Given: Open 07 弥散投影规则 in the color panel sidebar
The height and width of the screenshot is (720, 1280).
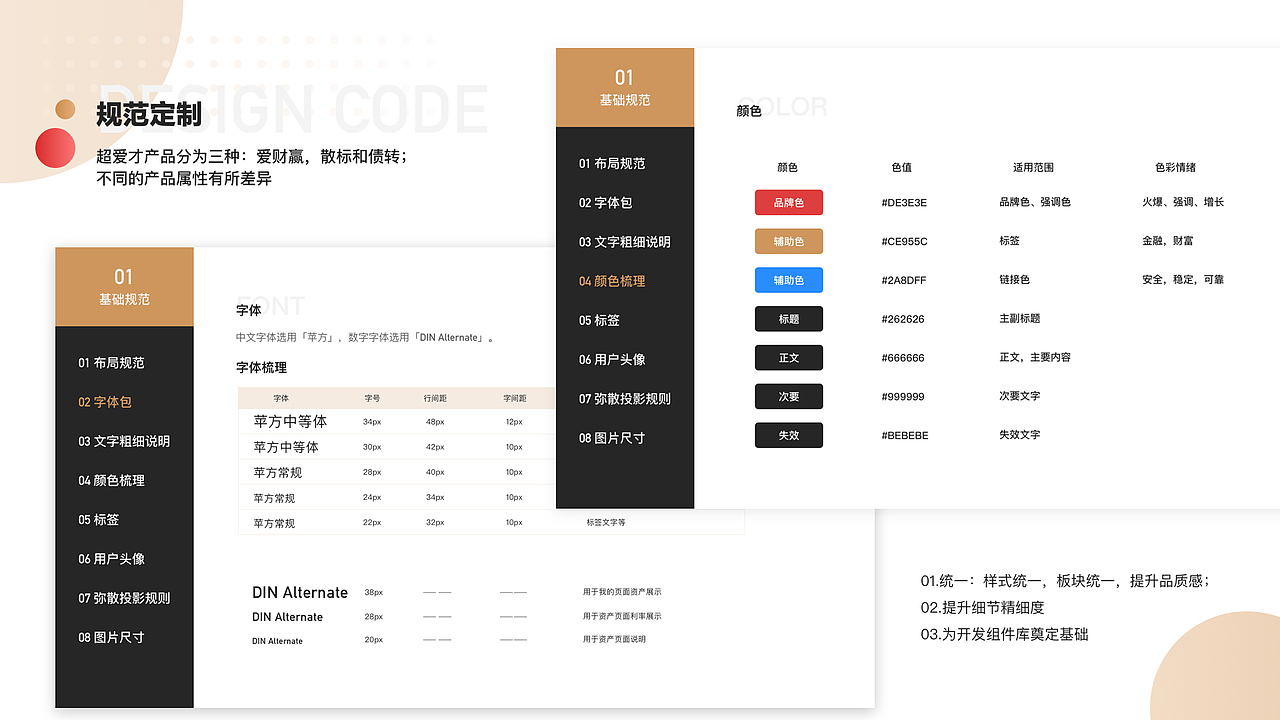Looking at the screenshot, I should pyautogui.click(x=624, y=398).
